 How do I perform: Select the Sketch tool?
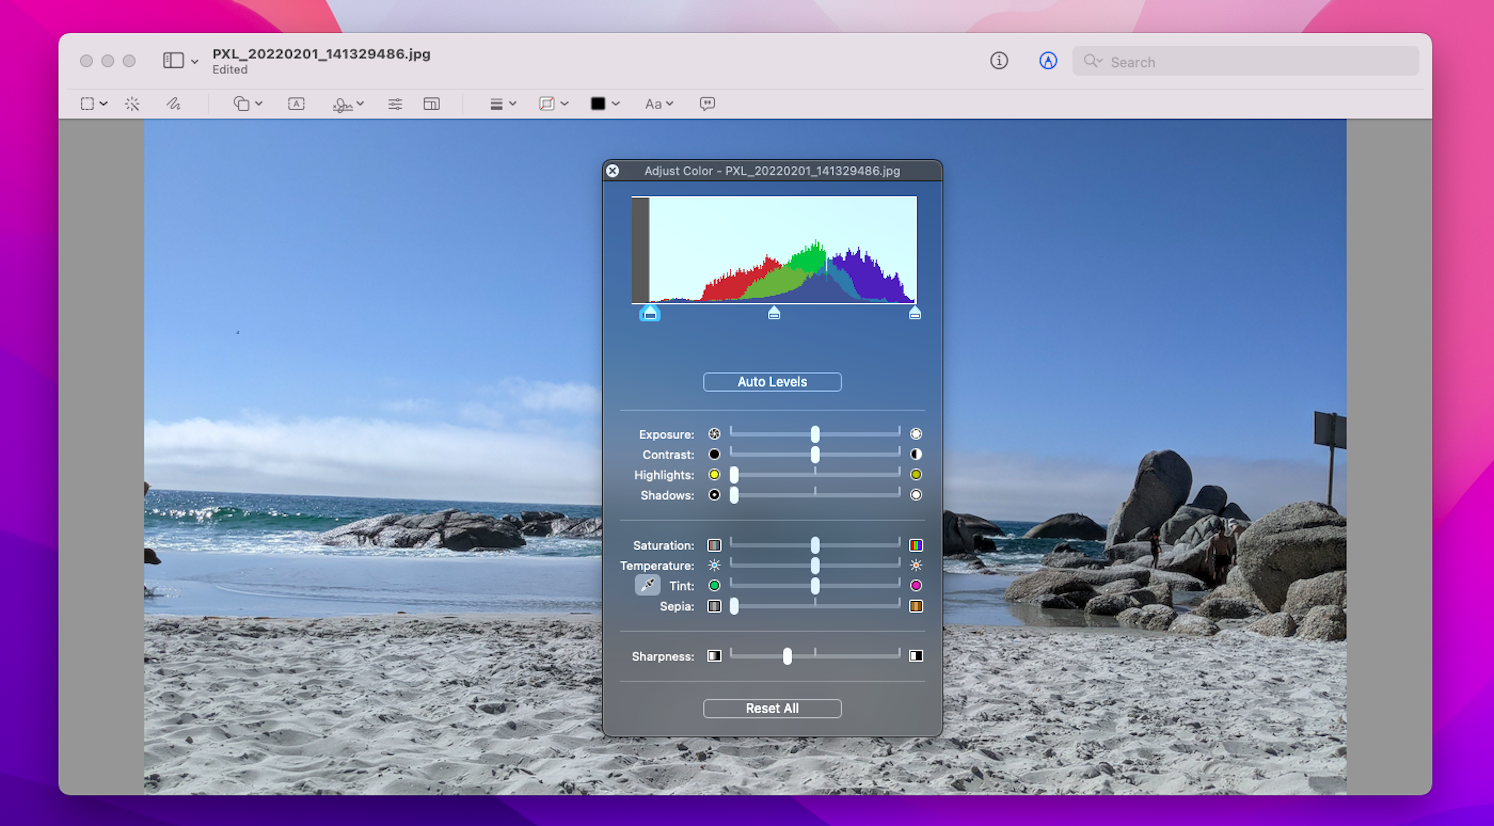pyautogui.click(x=173, y=103)
